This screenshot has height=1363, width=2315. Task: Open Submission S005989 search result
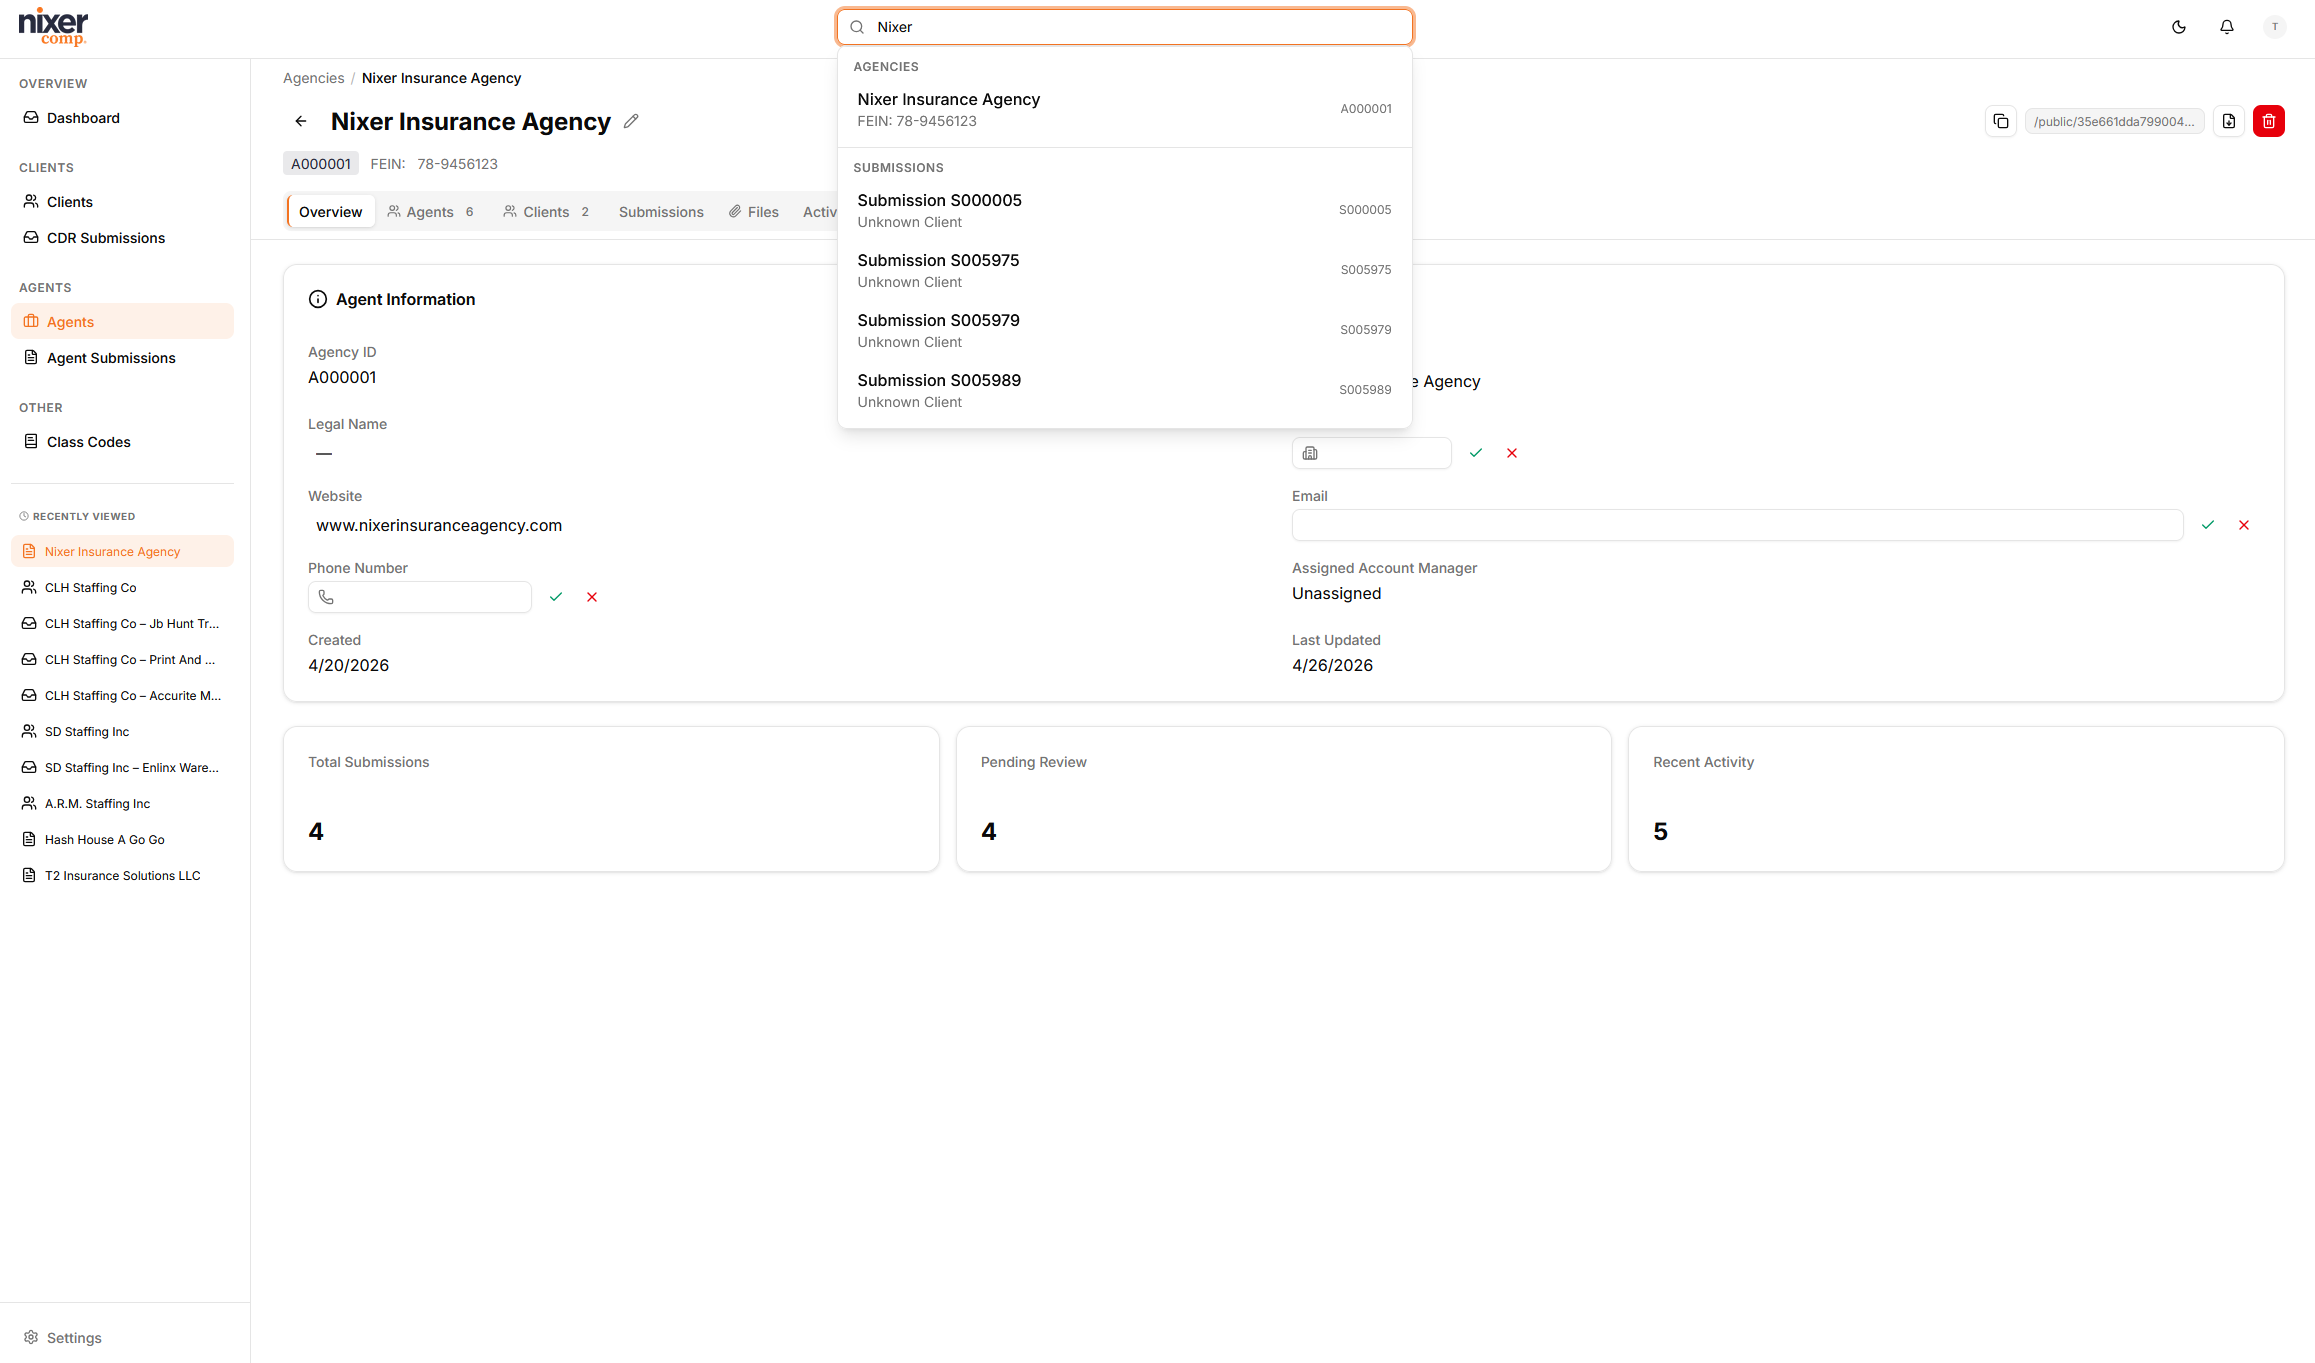click(1125, 391)
